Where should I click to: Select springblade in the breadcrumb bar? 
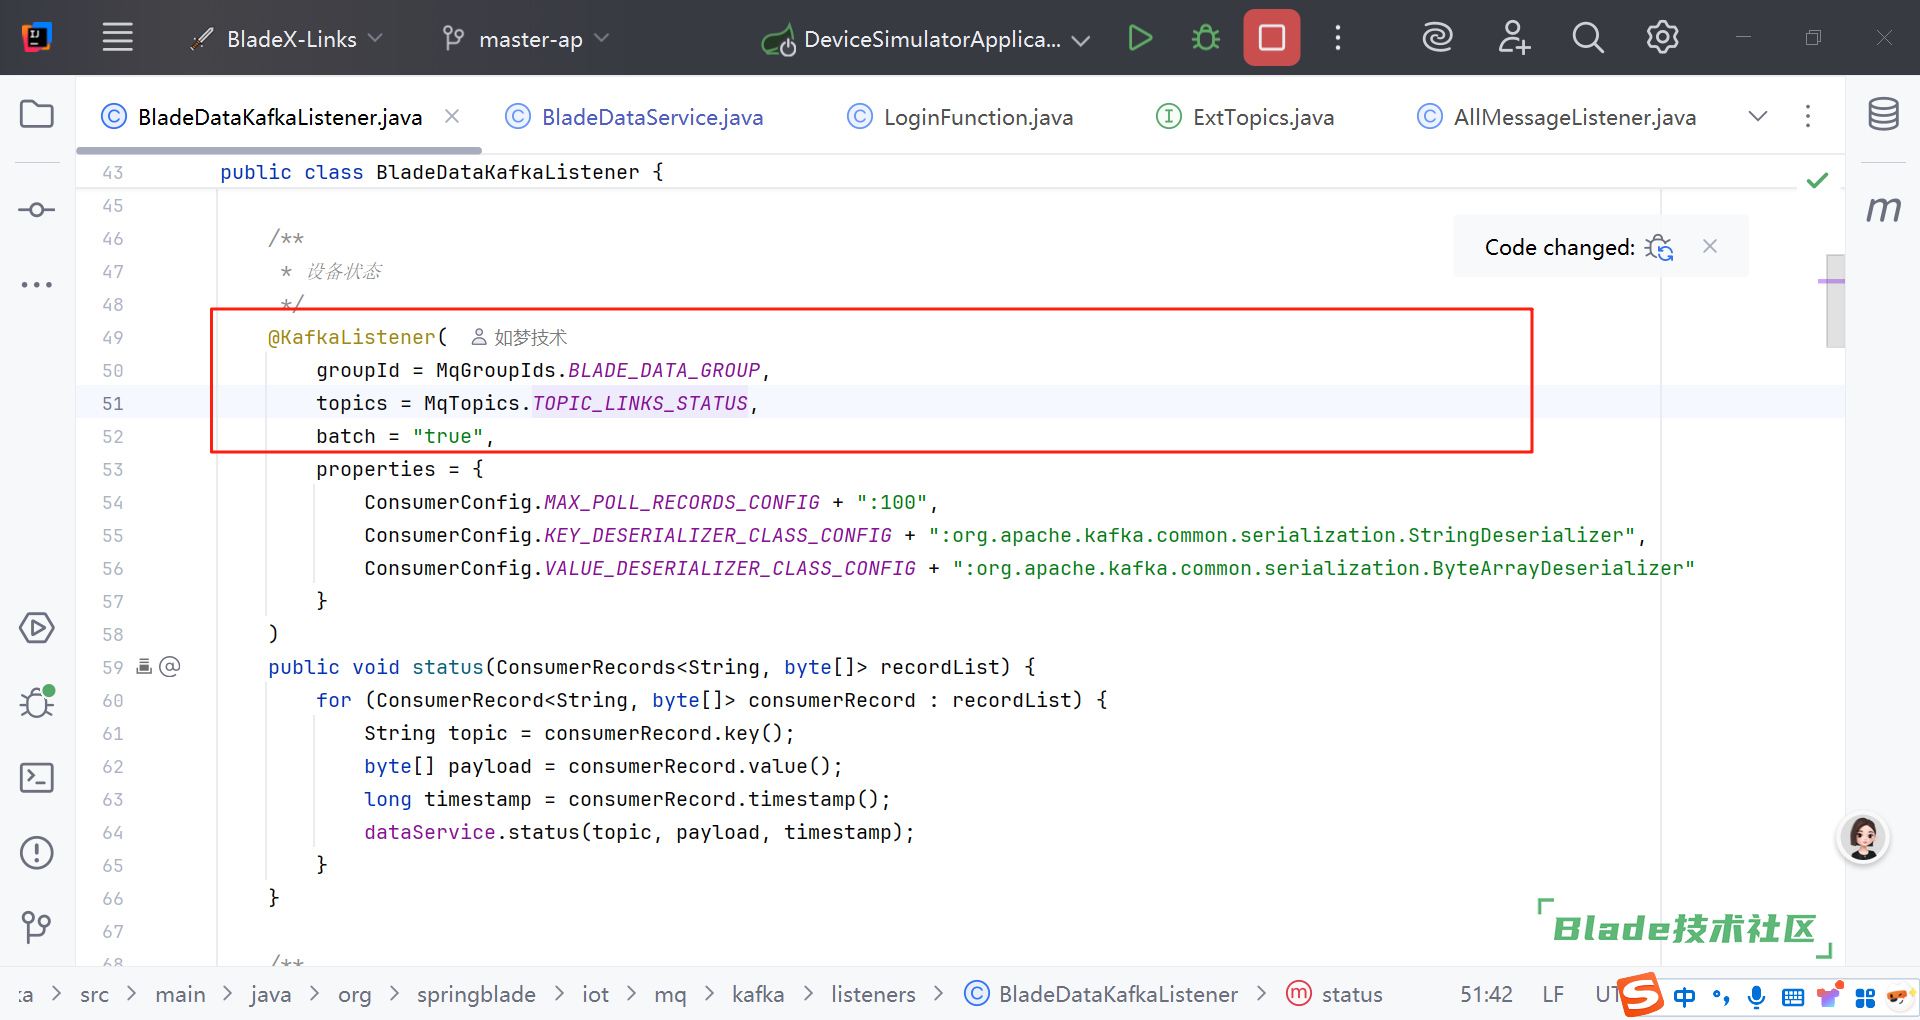tap(476, 994)
